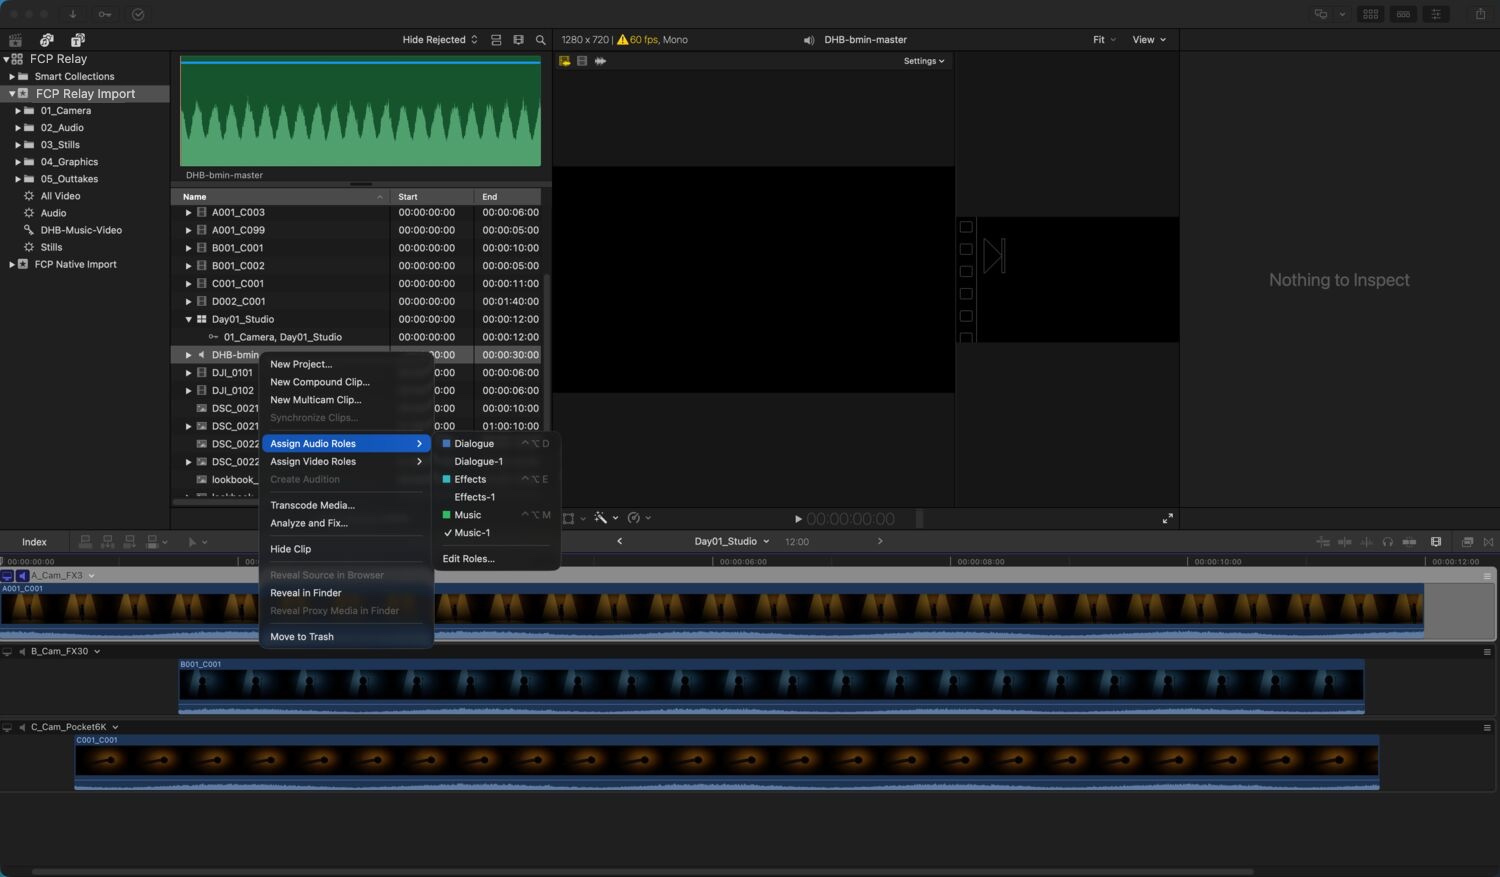Open the Titles and Generators sidebar

click(x=78, y=40)
